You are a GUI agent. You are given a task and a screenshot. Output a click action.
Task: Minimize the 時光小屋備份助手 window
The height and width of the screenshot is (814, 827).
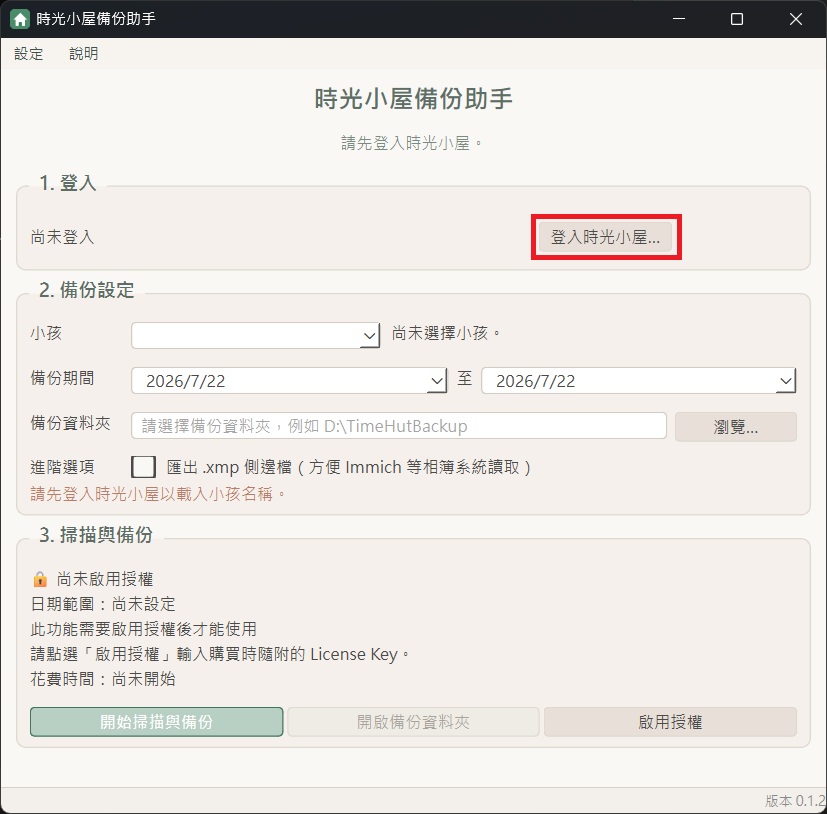679,19
